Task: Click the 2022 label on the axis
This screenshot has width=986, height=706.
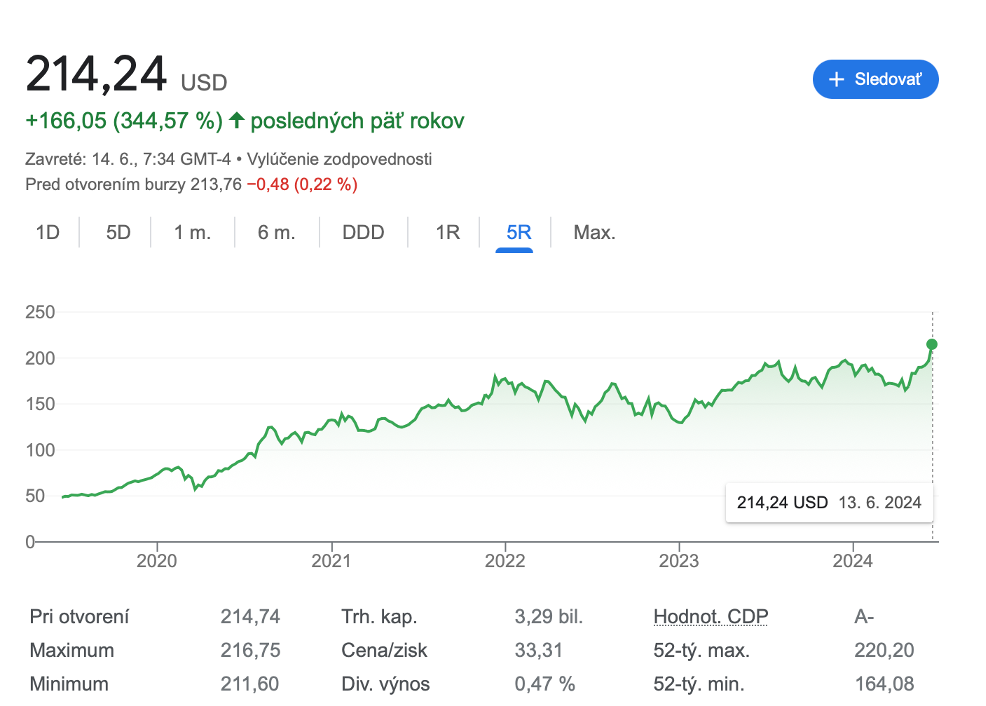Action: [505, 561]
